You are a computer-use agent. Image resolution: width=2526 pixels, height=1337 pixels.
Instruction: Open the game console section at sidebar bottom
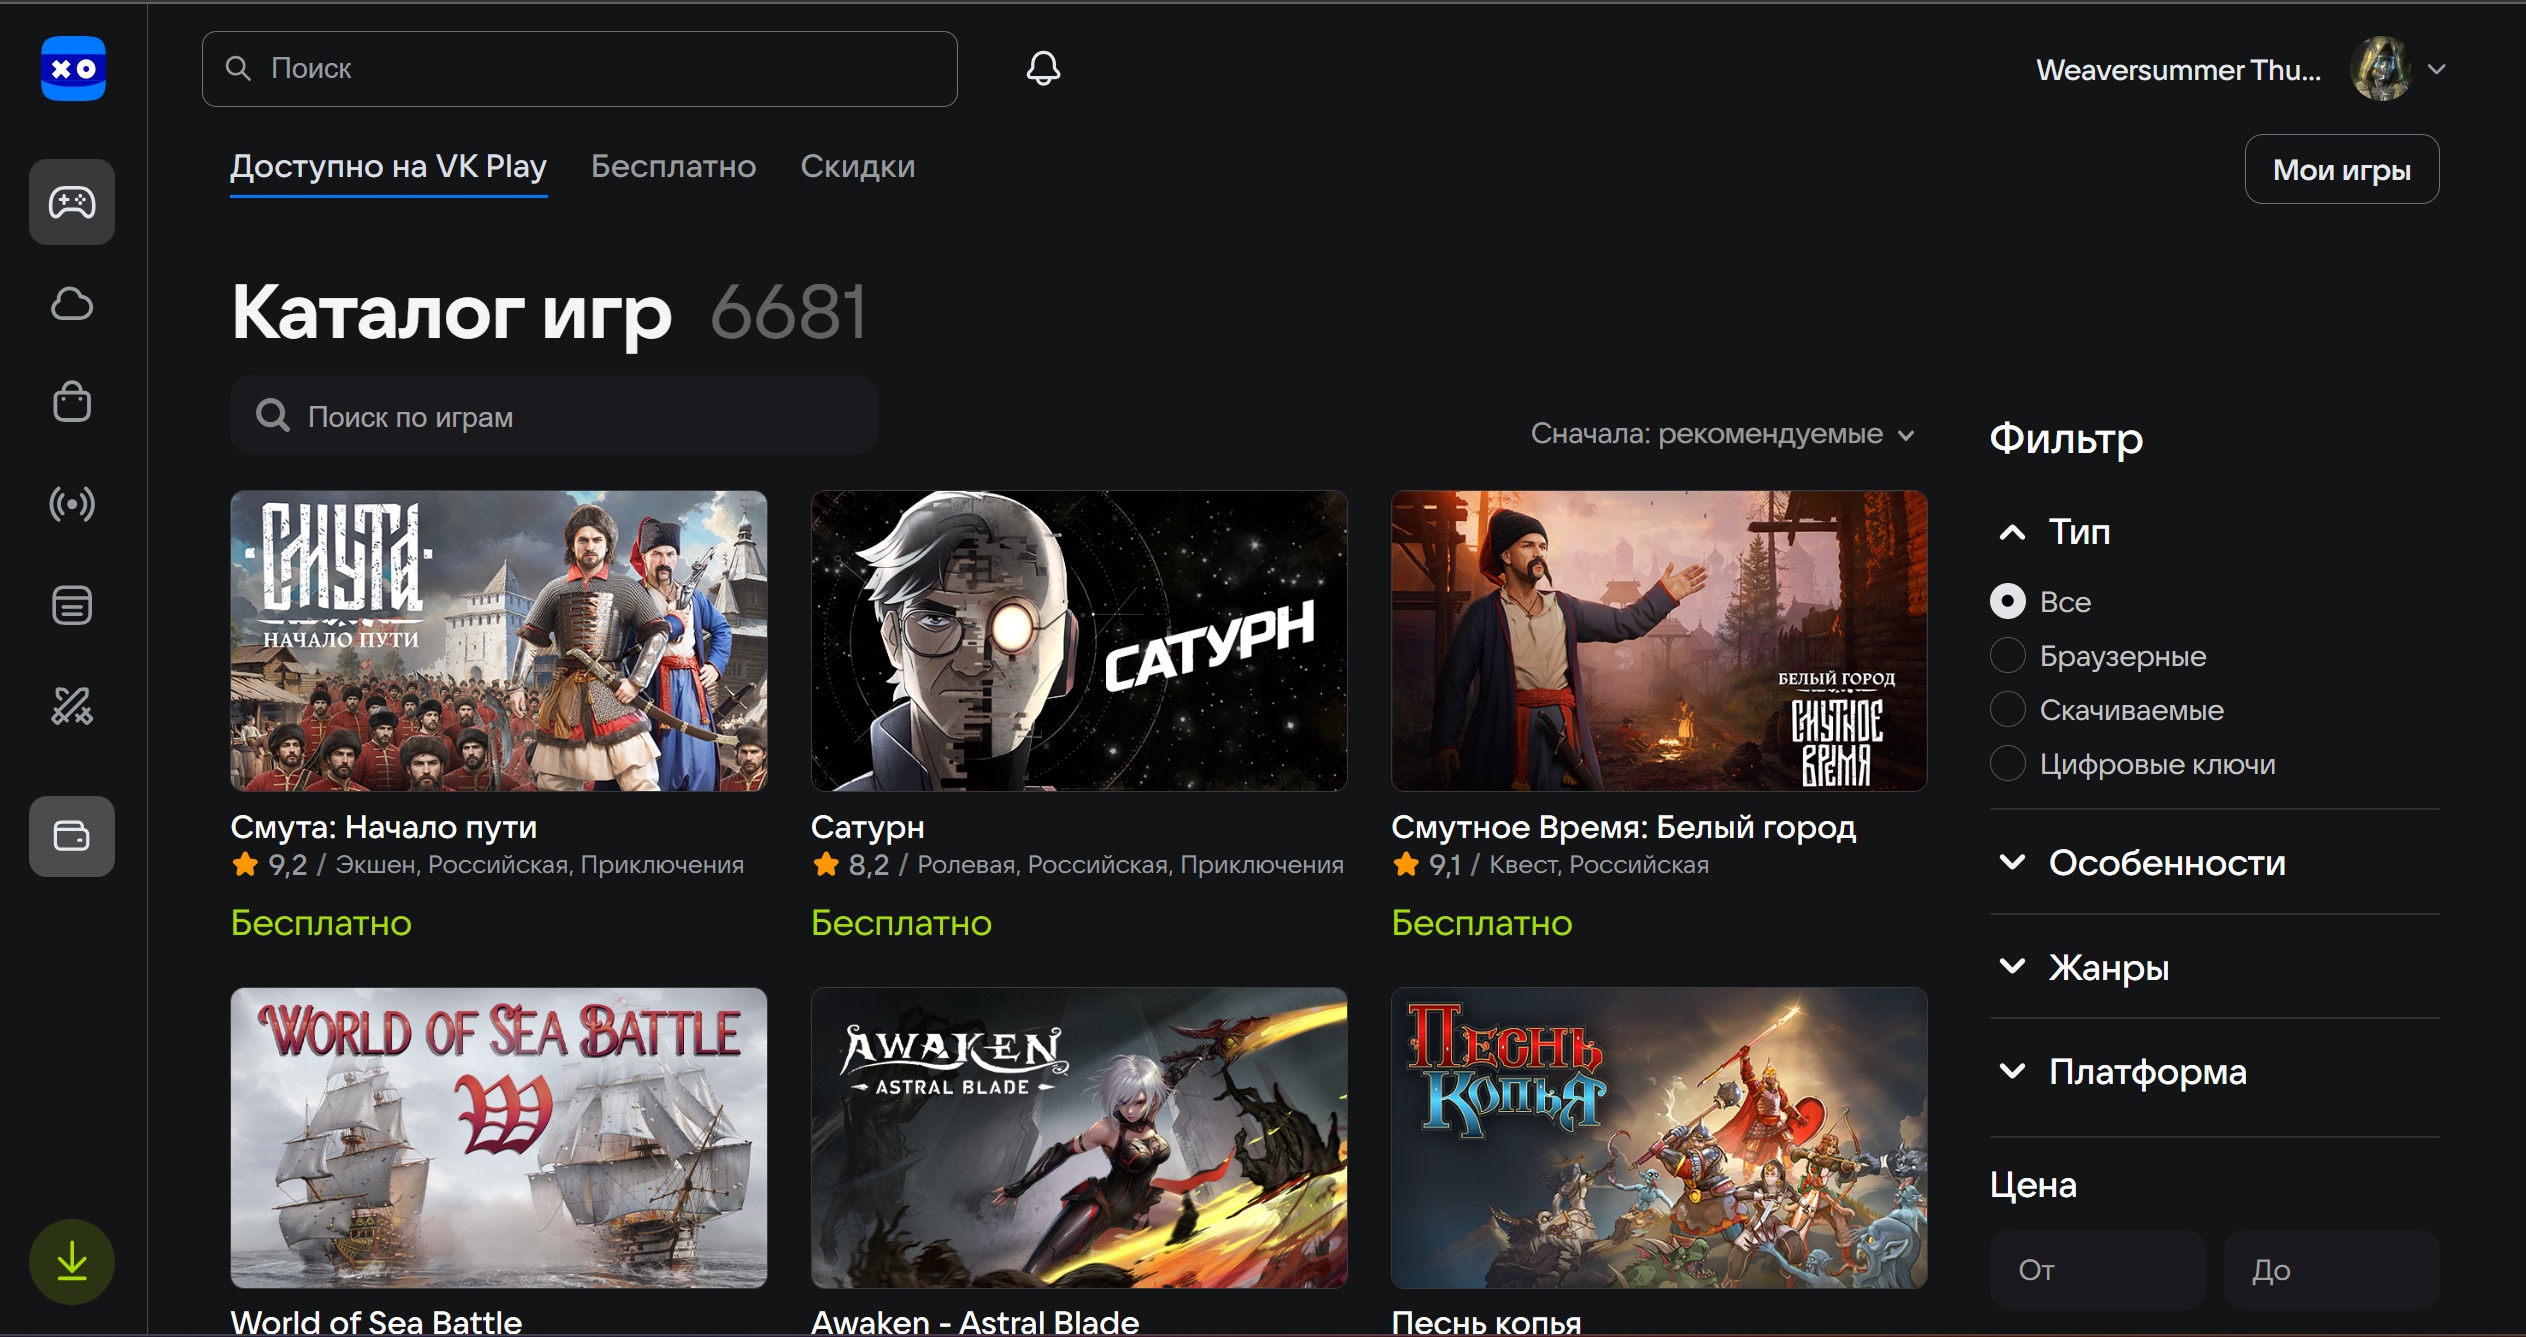(71, 836)
